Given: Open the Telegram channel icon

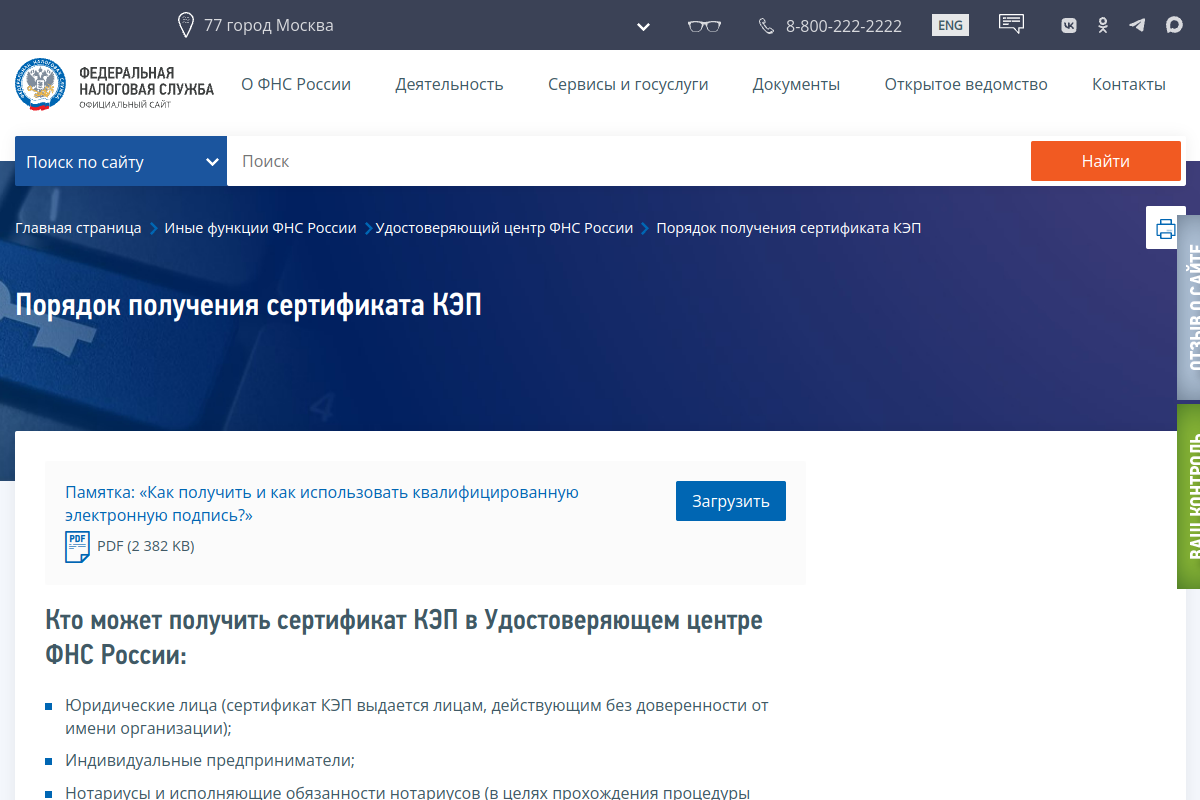Looking at the screenshot, I should [1137, 26].
